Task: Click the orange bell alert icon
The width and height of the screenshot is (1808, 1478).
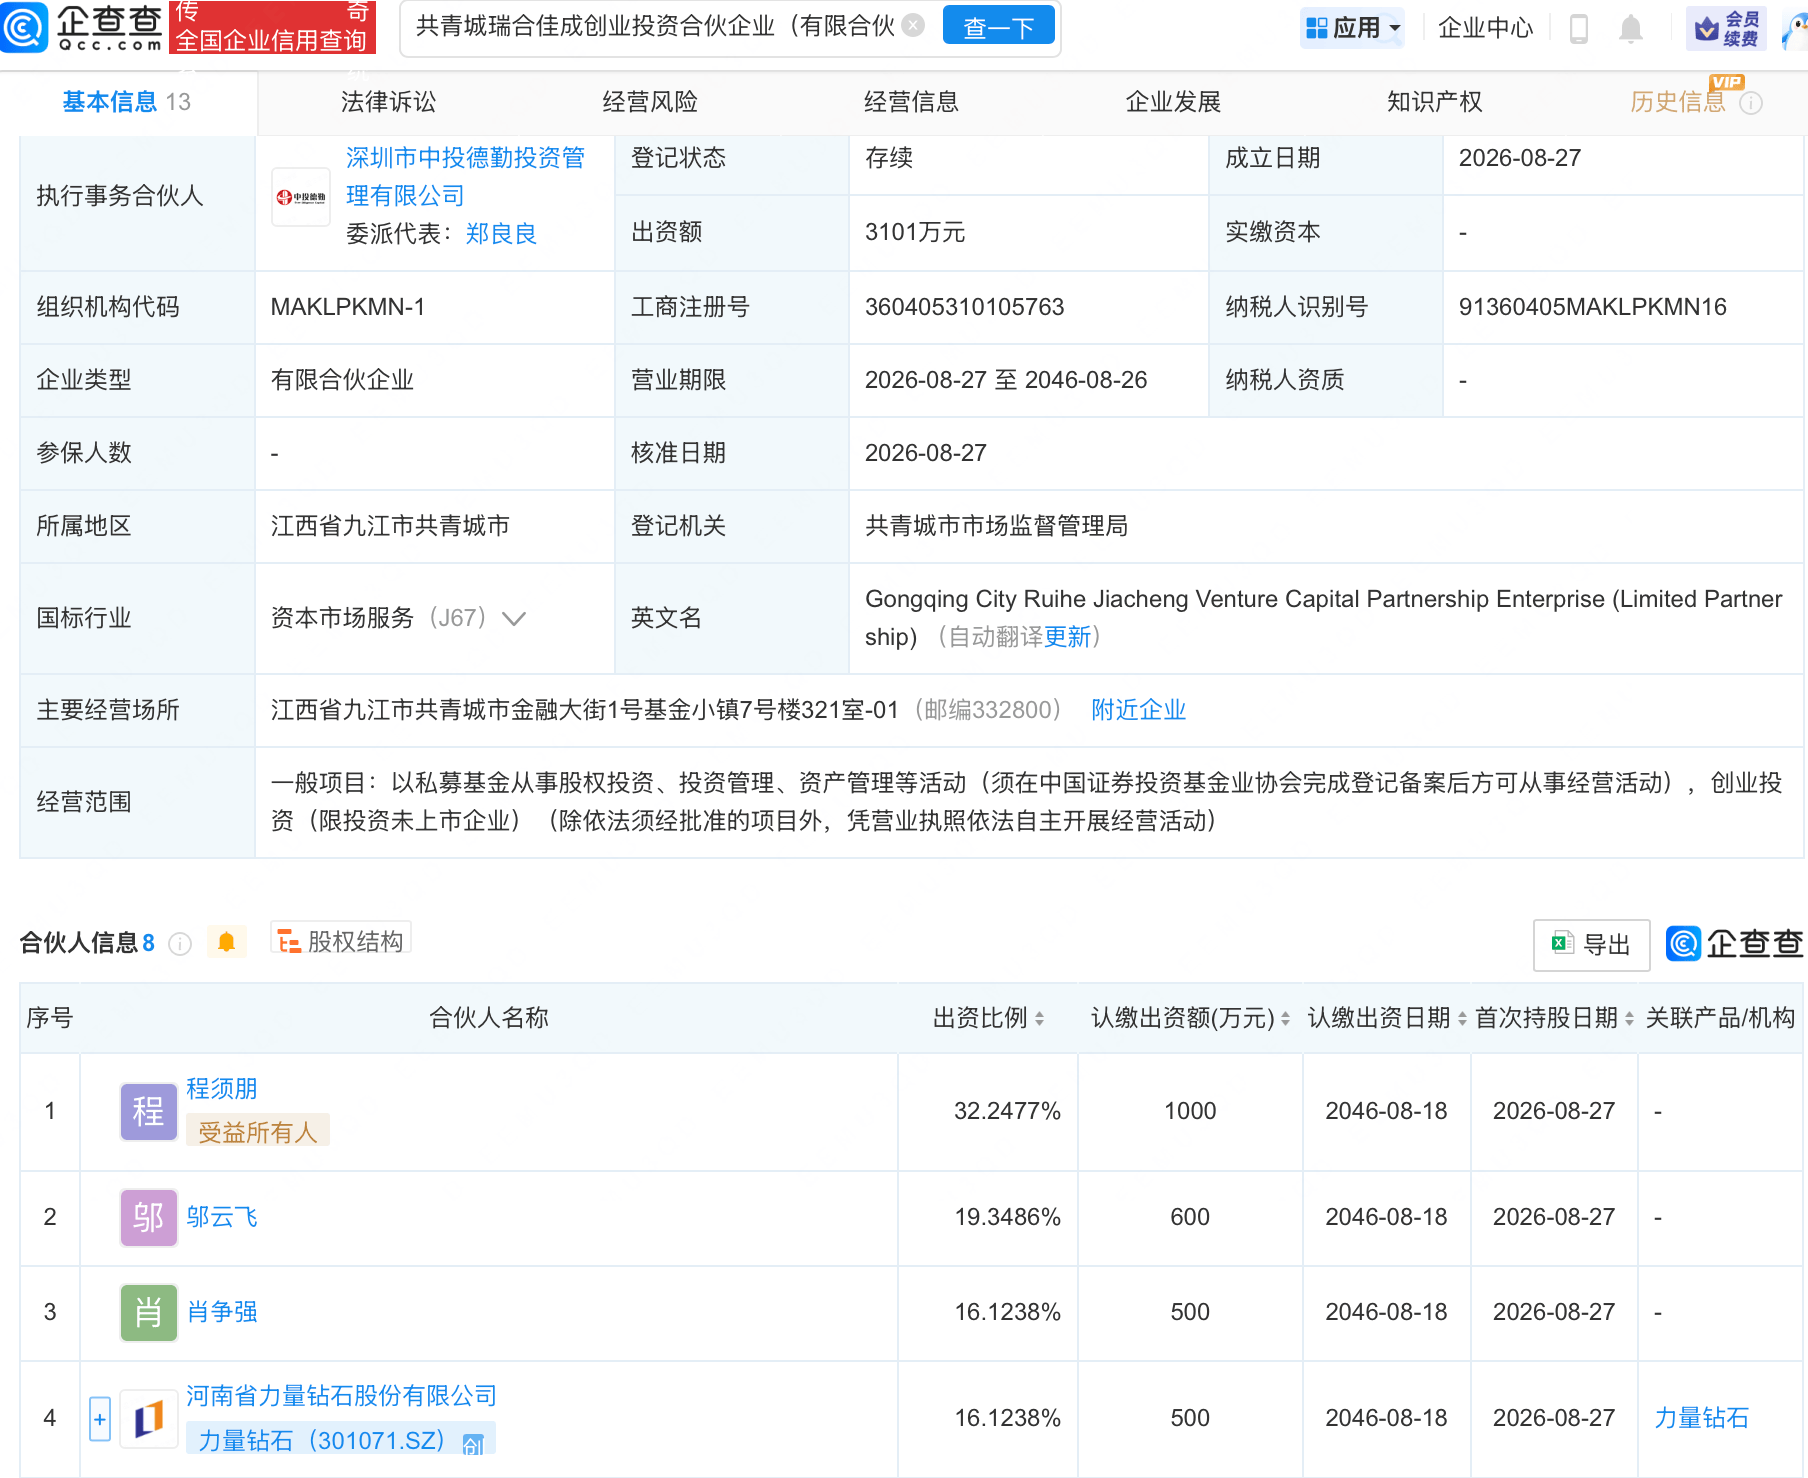Action: pyautogui.click(x=227, y=942)
